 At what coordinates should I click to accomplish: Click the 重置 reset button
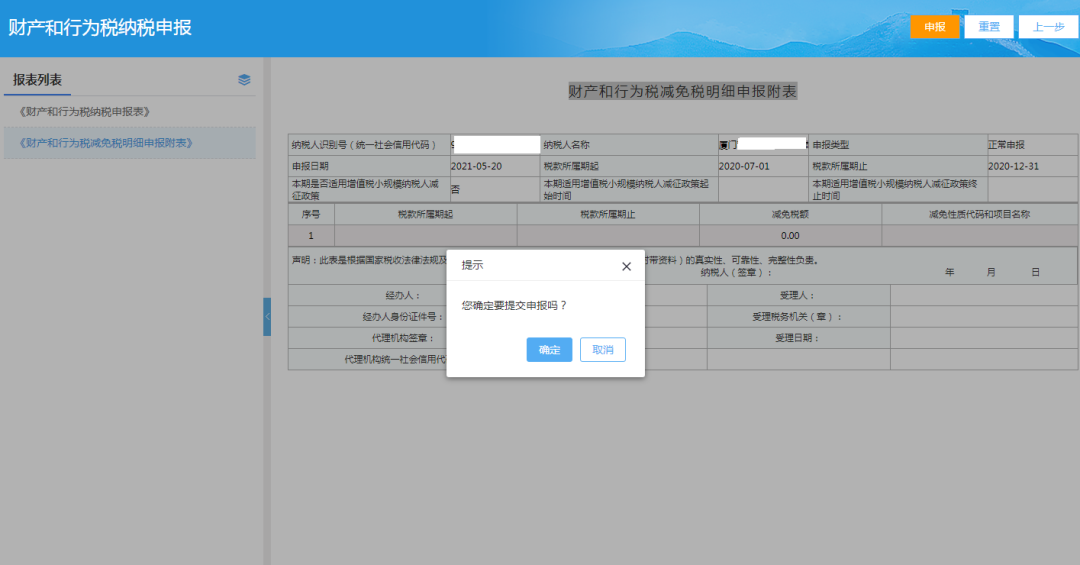pos(989,27)
